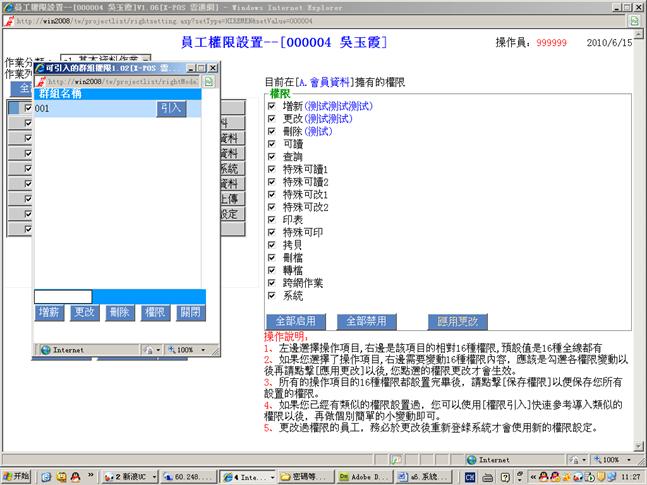Uncheck the 增新 permission checkbox

tap(272, 105)
